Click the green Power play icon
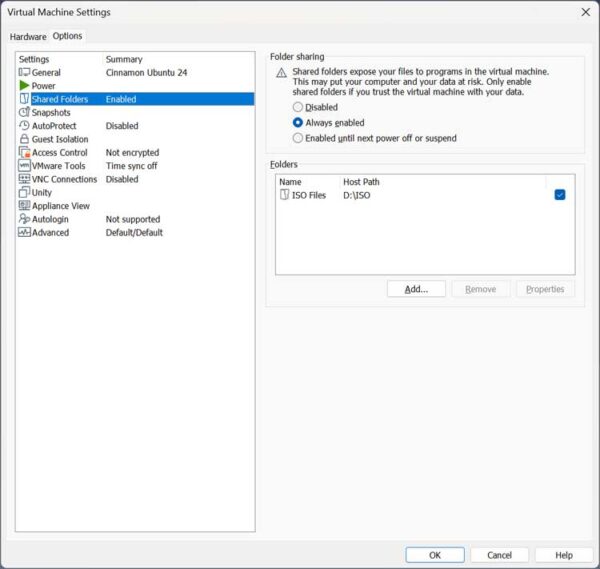This screenshot has height=569, width=600. (x=24, y=85)
